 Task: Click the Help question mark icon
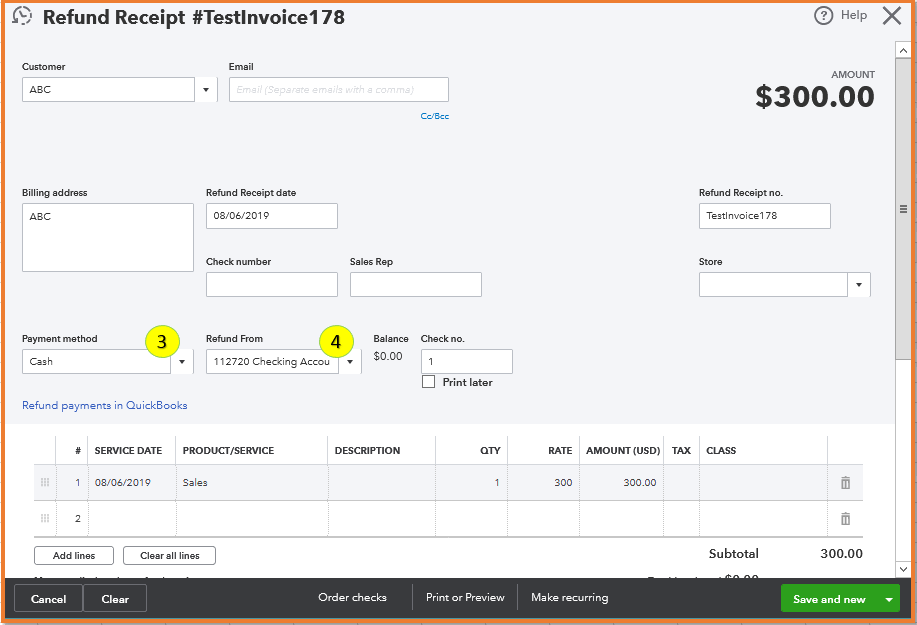(824, 16)
